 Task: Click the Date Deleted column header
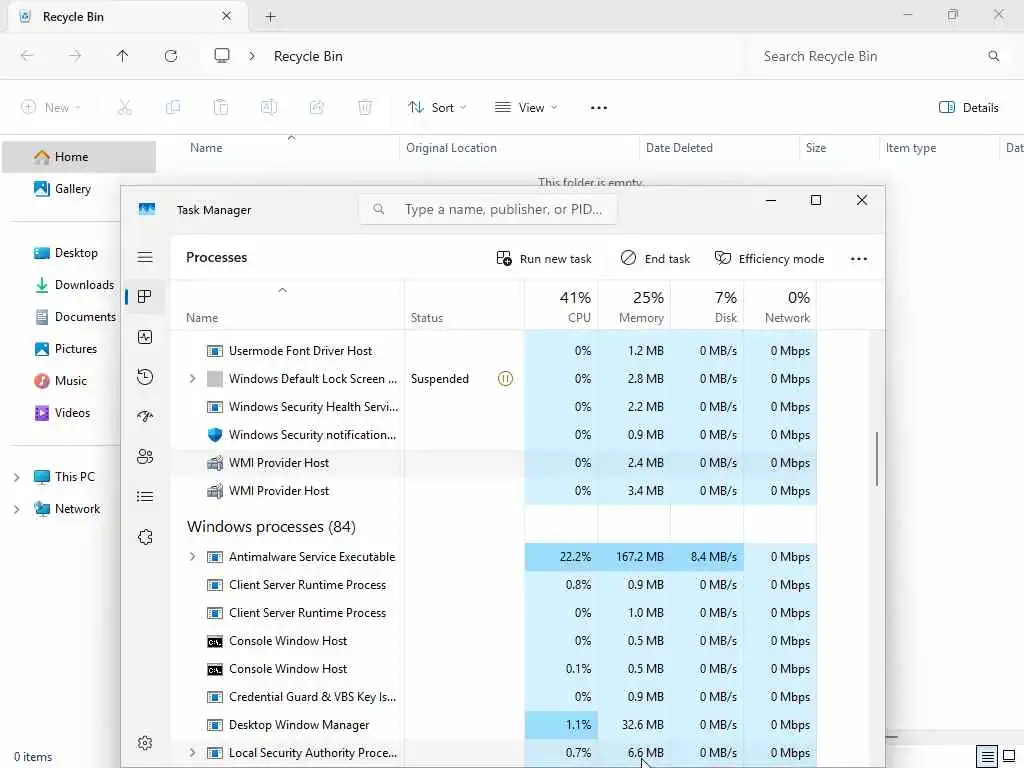pos(719,148)
